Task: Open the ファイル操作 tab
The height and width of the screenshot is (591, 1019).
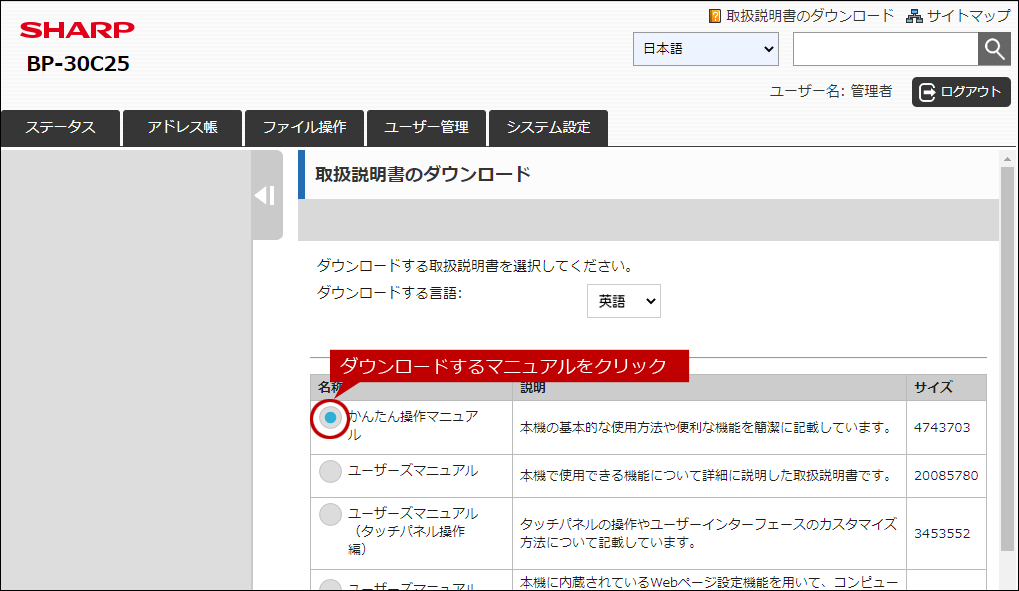Action: coord(304,127)
